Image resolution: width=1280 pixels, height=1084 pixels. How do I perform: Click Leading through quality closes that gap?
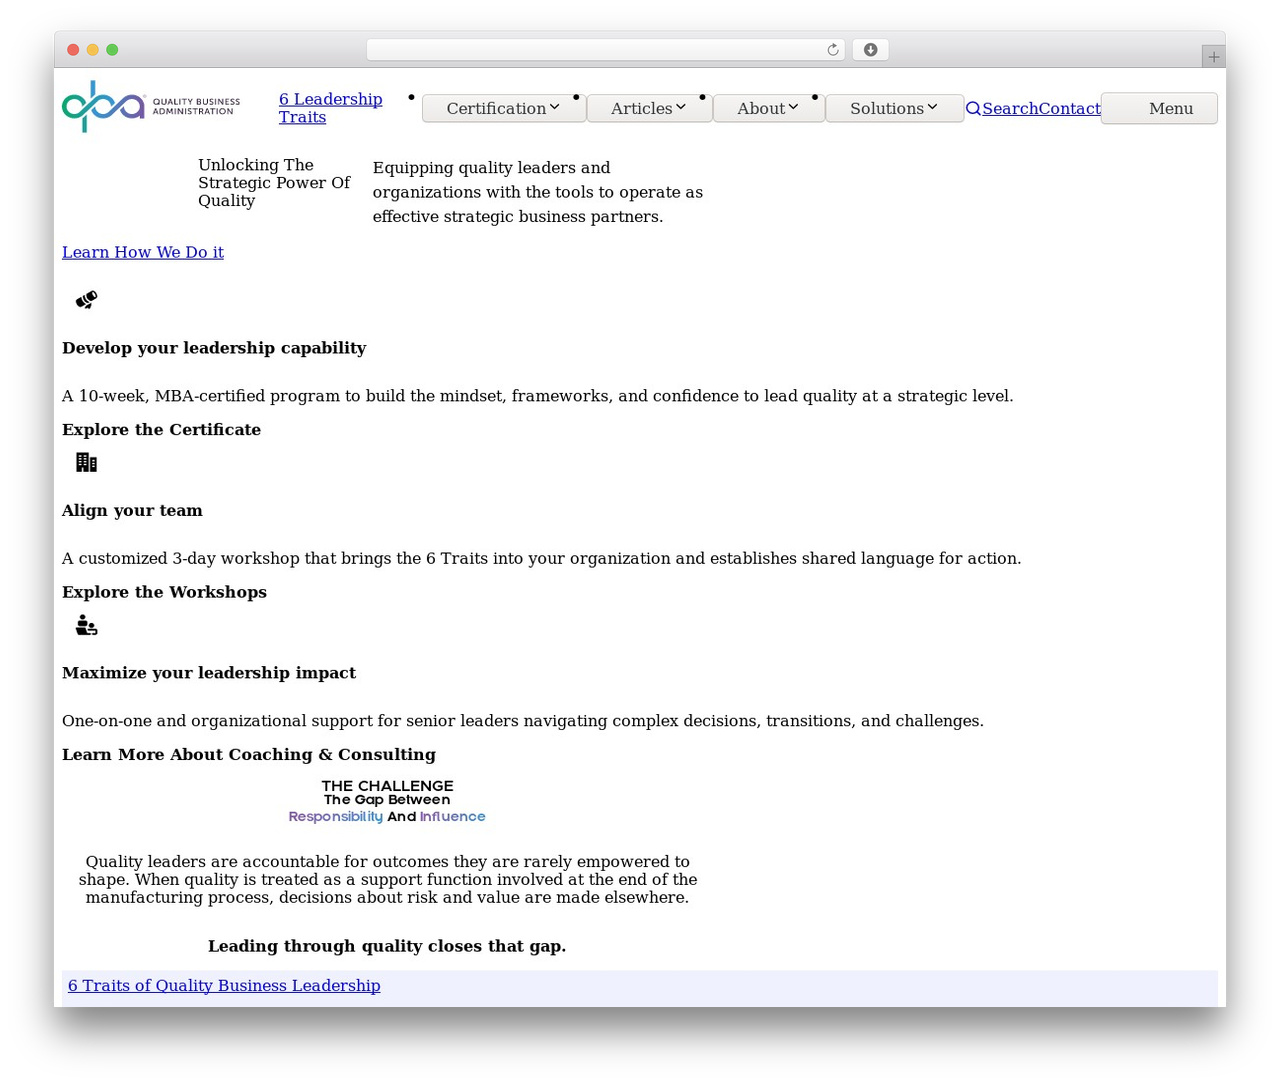(387, 946)
